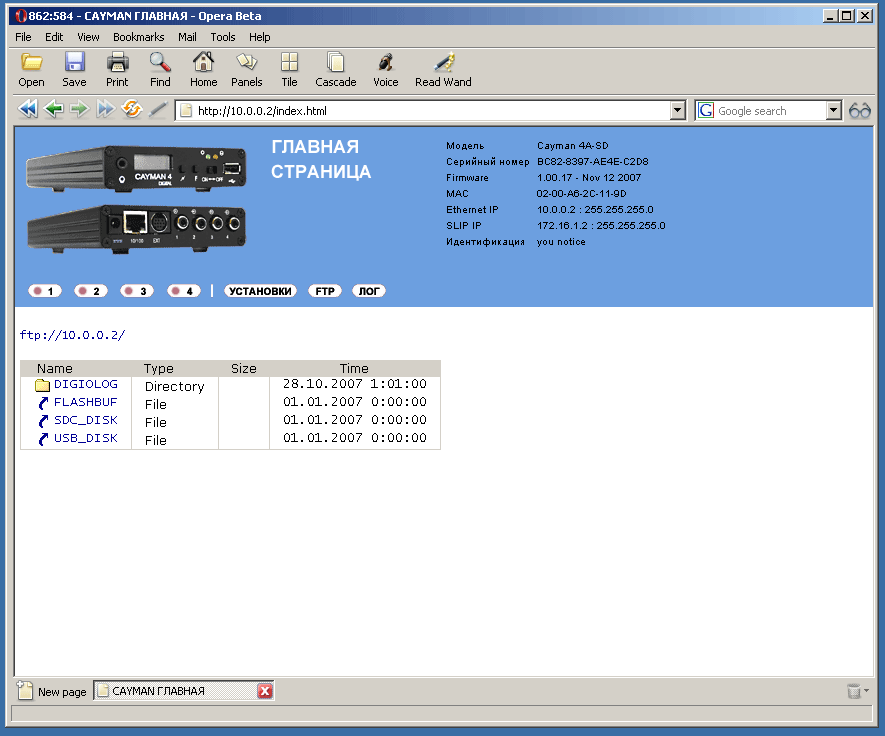Close the Opera window
Viewport: 885px width, 736px height.
point(865,16)
